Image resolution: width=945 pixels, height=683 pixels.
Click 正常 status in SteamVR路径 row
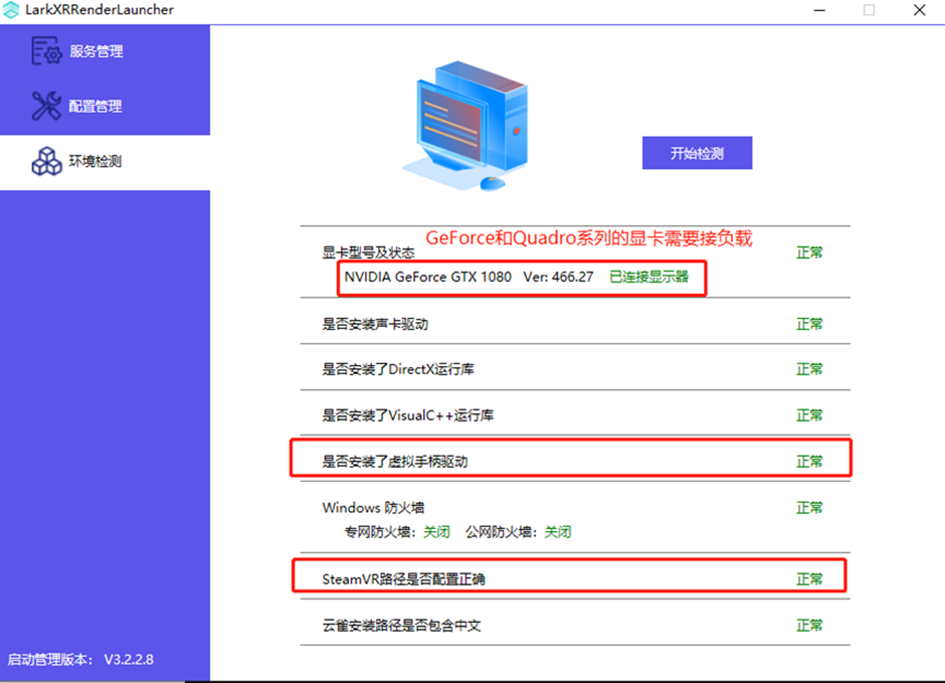(809, 579)
